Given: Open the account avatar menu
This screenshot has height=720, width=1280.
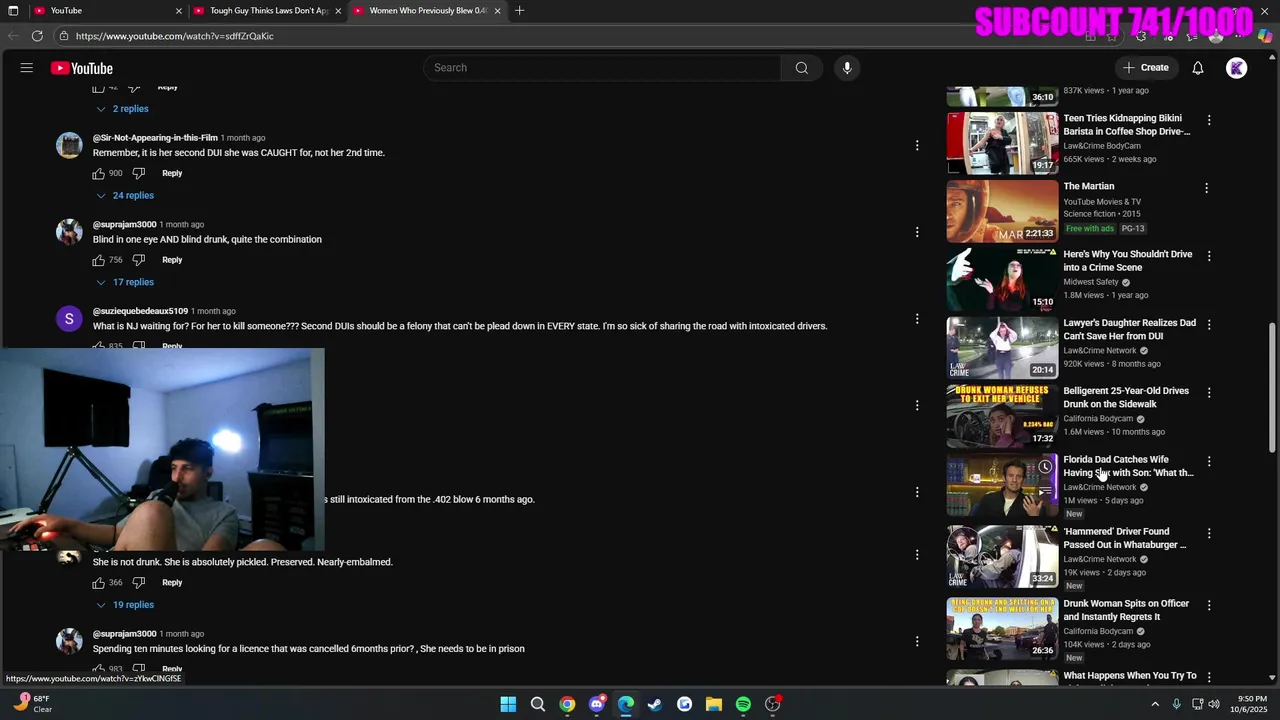Looking at the screenshot, I should pyautogui.click(x=1237, y=68).
